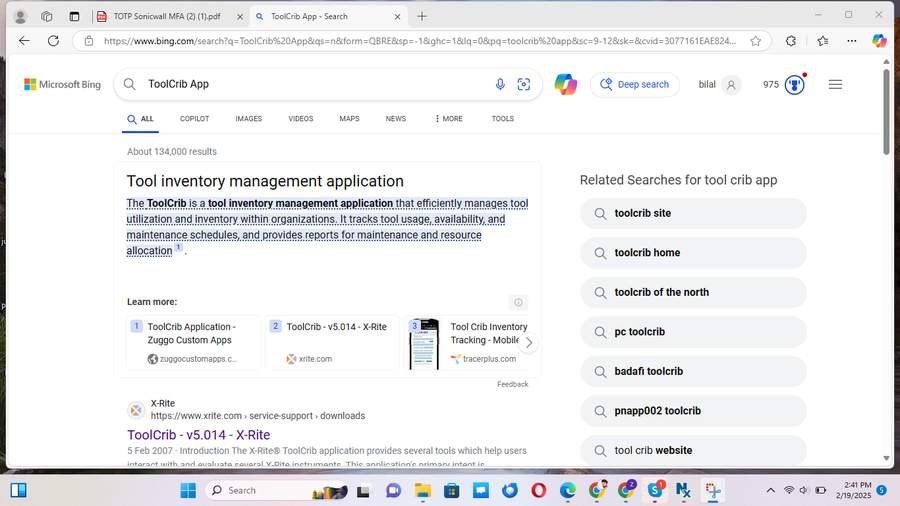Open the Opera browser taskbar icon
The width and height of the screenshot is (900, 506).
(538, 491)
